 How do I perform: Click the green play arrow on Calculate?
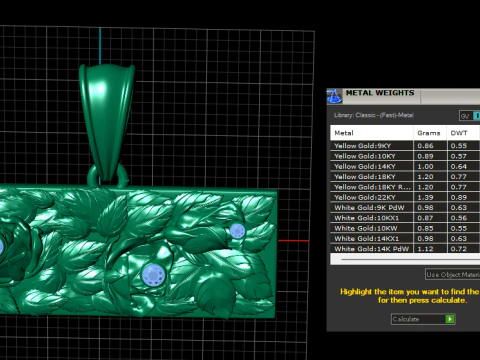coord(450,319)
